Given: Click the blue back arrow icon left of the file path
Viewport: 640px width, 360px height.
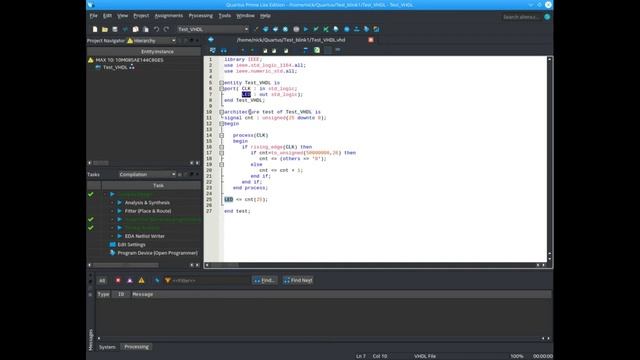Looking at the screenshot, I should [x=211, y=40].
